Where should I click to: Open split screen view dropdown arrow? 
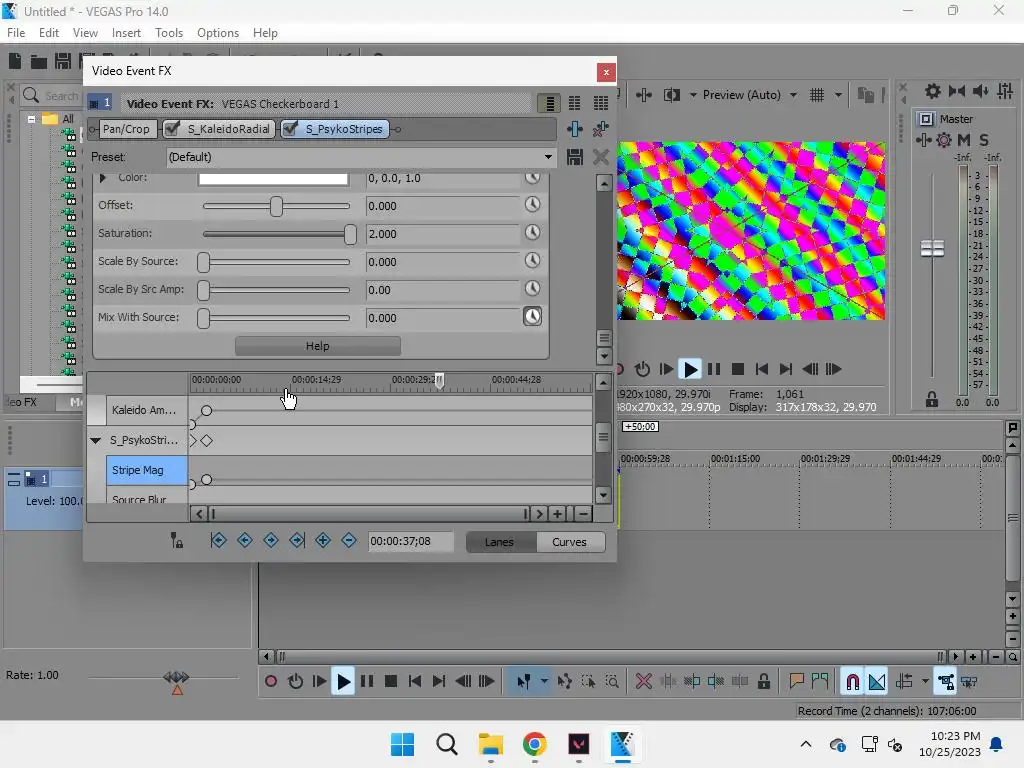click(x=693, y=95)
